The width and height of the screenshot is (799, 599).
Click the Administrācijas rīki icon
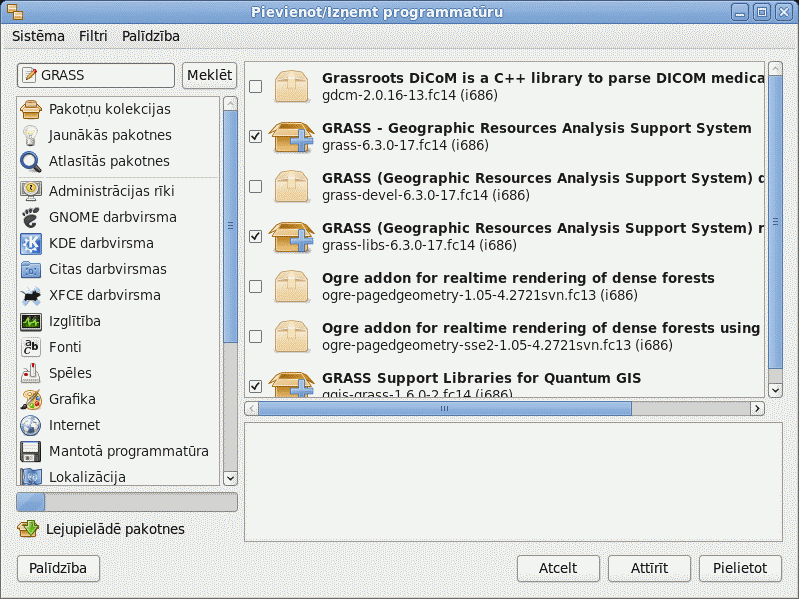coord(31,191)
